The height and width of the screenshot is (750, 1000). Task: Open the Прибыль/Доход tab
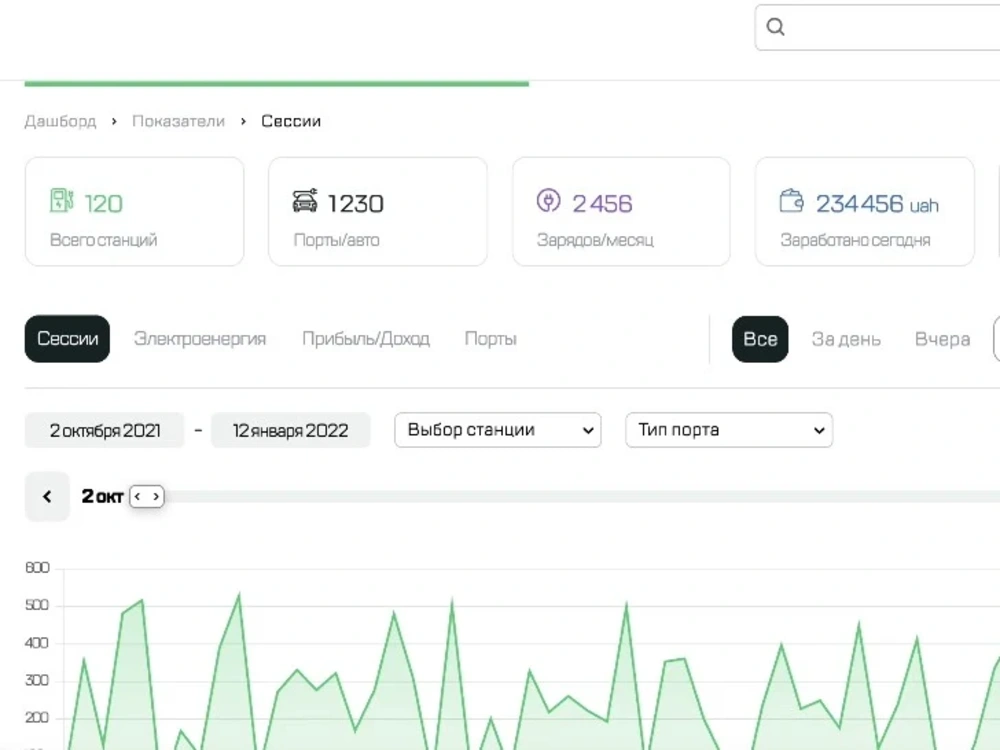(x=366, y=339)
